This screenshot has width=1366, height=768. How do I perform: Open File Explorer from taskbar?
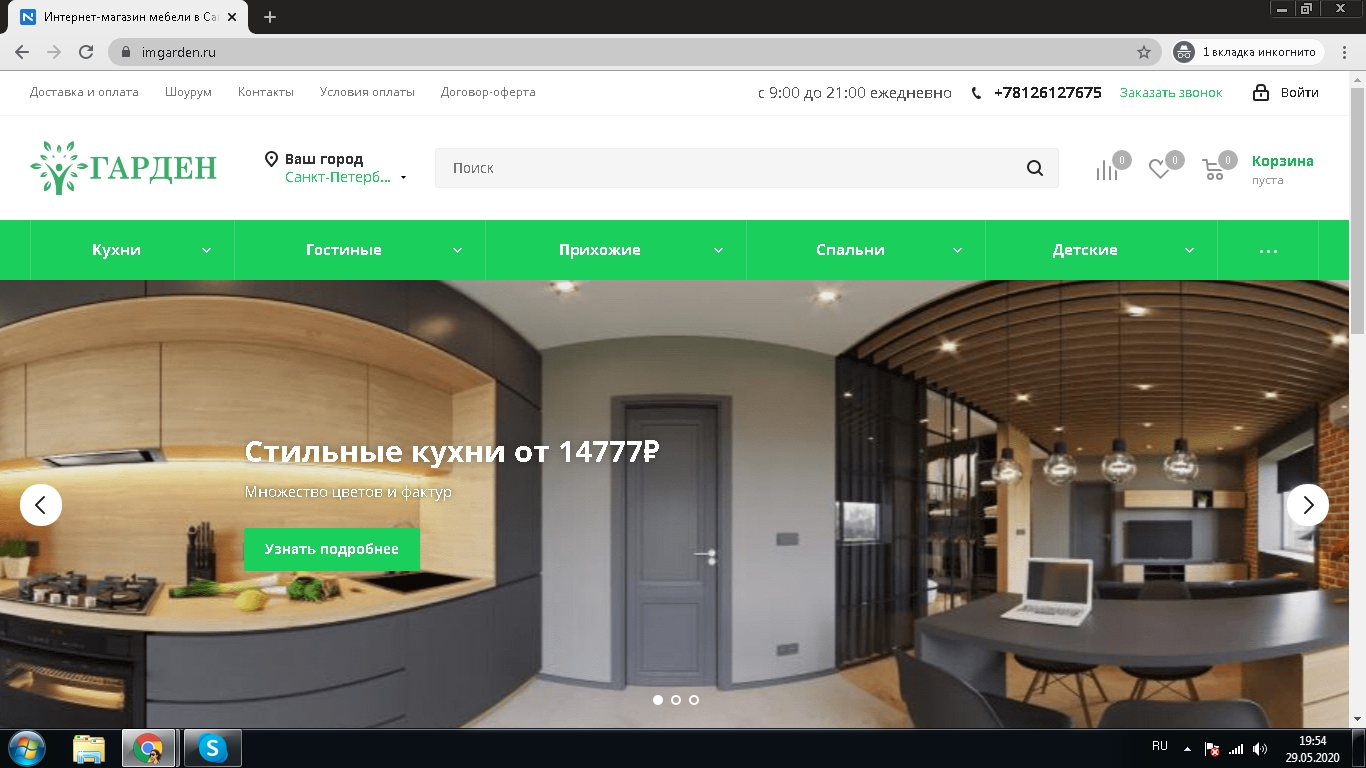[x=89, y=748]
